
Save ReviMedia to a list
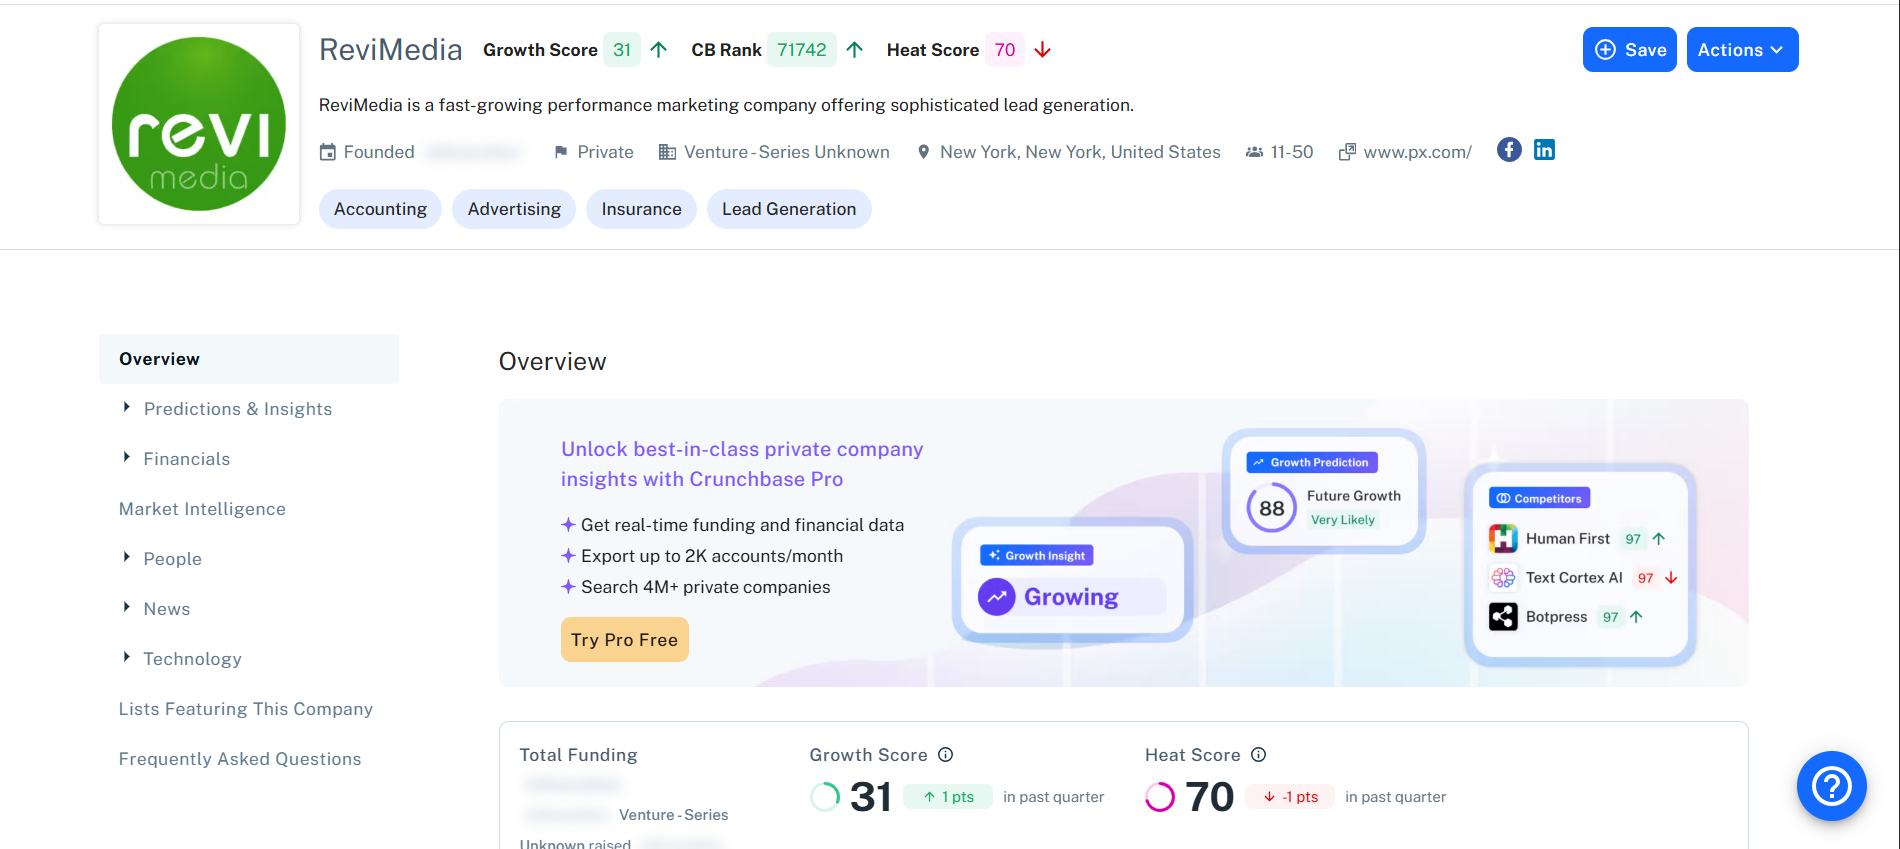point(1629,50)
